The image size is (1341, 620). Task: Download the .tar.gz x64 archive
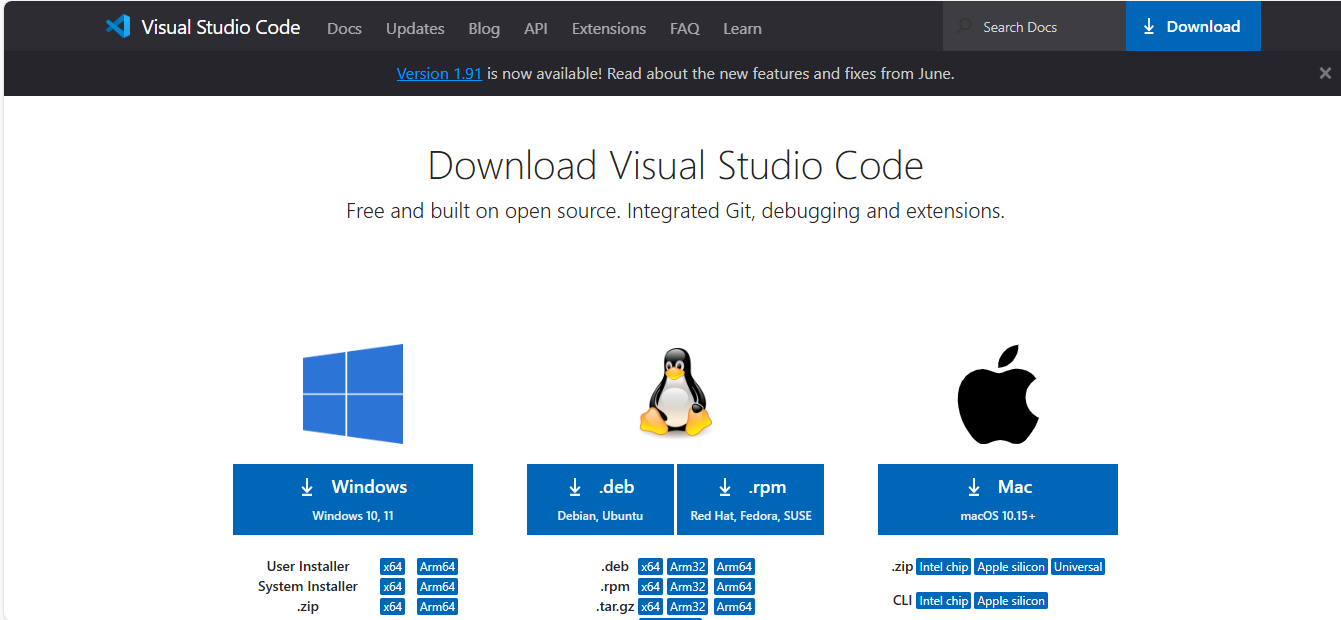click(651, 607)
